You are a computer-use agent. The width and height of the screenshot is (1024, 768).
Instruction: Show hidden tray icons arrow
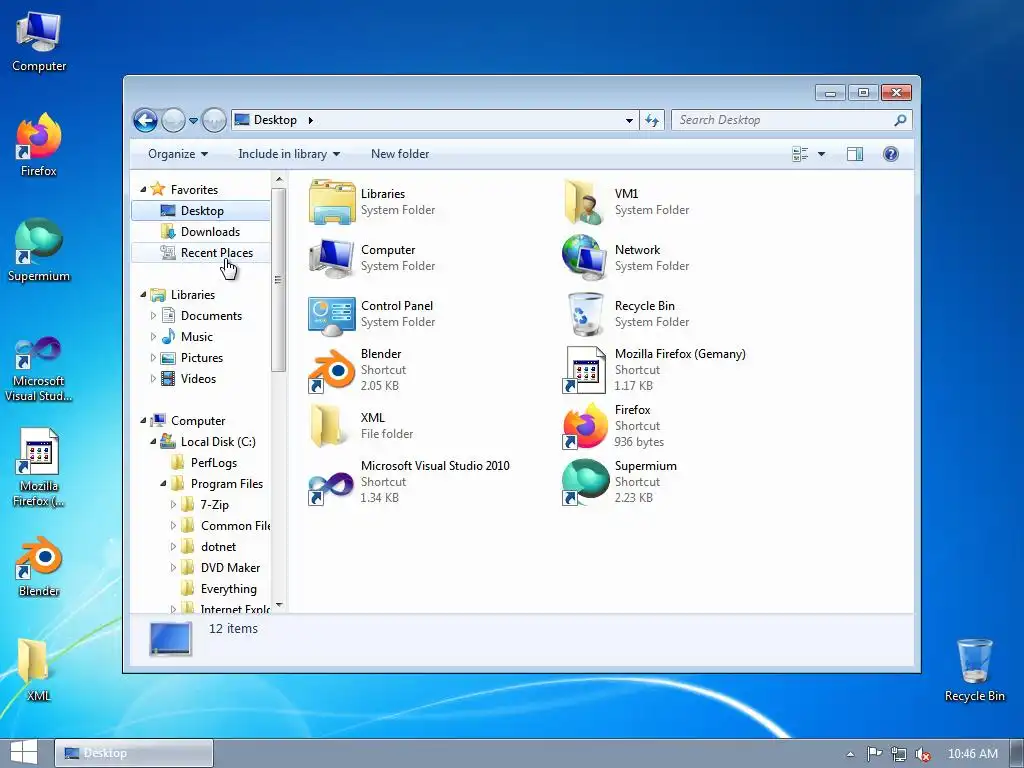(850, 754)
